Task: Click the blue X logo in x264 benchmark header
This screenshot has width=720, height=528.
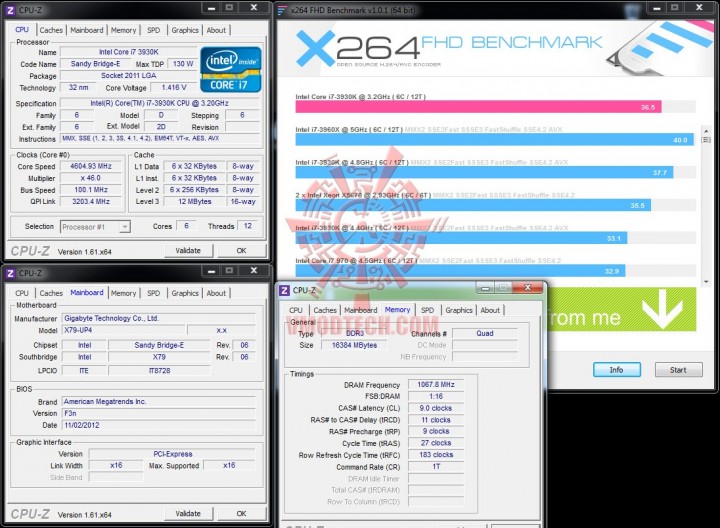Action: pyautogui.click(x=315, y=48)
